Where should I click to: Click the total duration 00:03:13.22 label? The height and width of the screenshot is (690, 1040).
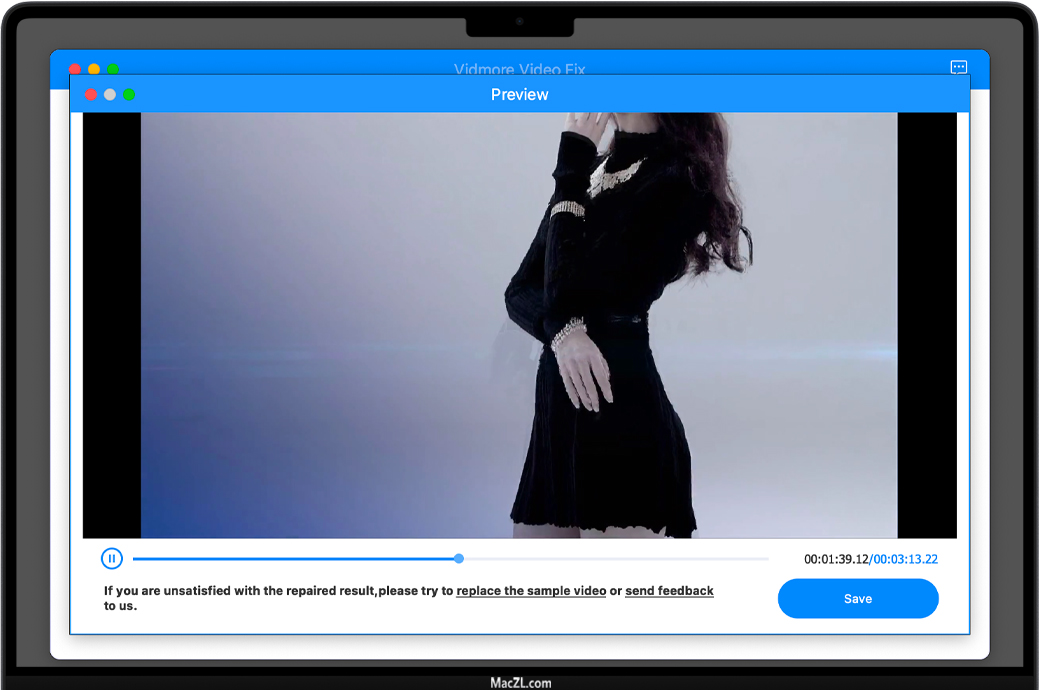coord(906,560)
